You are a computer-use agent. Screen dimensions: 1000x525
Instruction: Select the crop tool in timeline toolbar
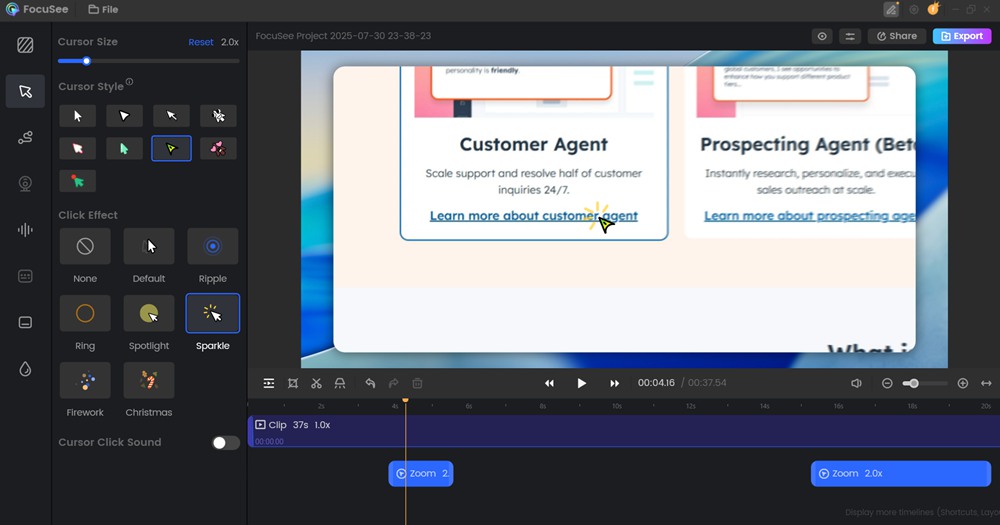click(293, 383)
